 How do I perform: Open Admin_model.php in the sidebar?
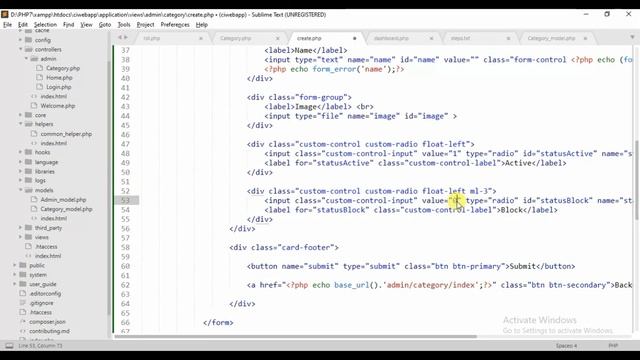click(63, 200)
